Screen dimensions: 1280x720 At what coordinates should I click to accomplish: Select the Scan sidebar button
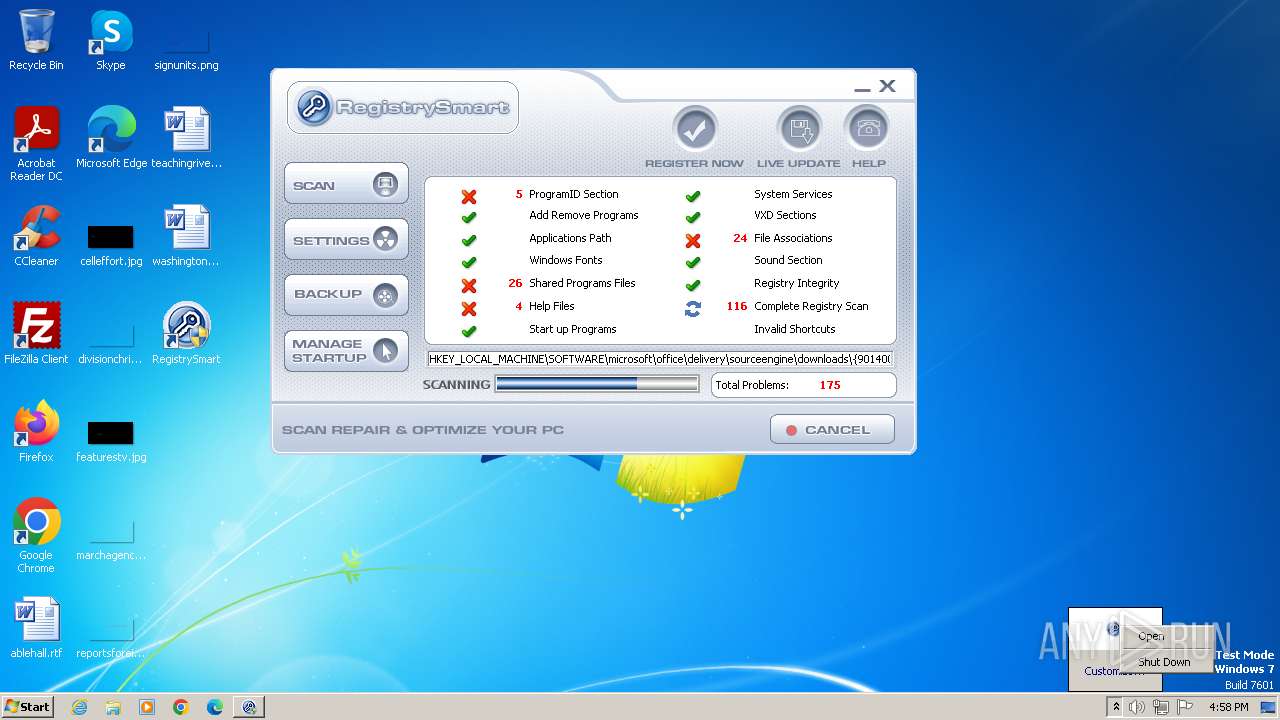[x=346, y=185]
